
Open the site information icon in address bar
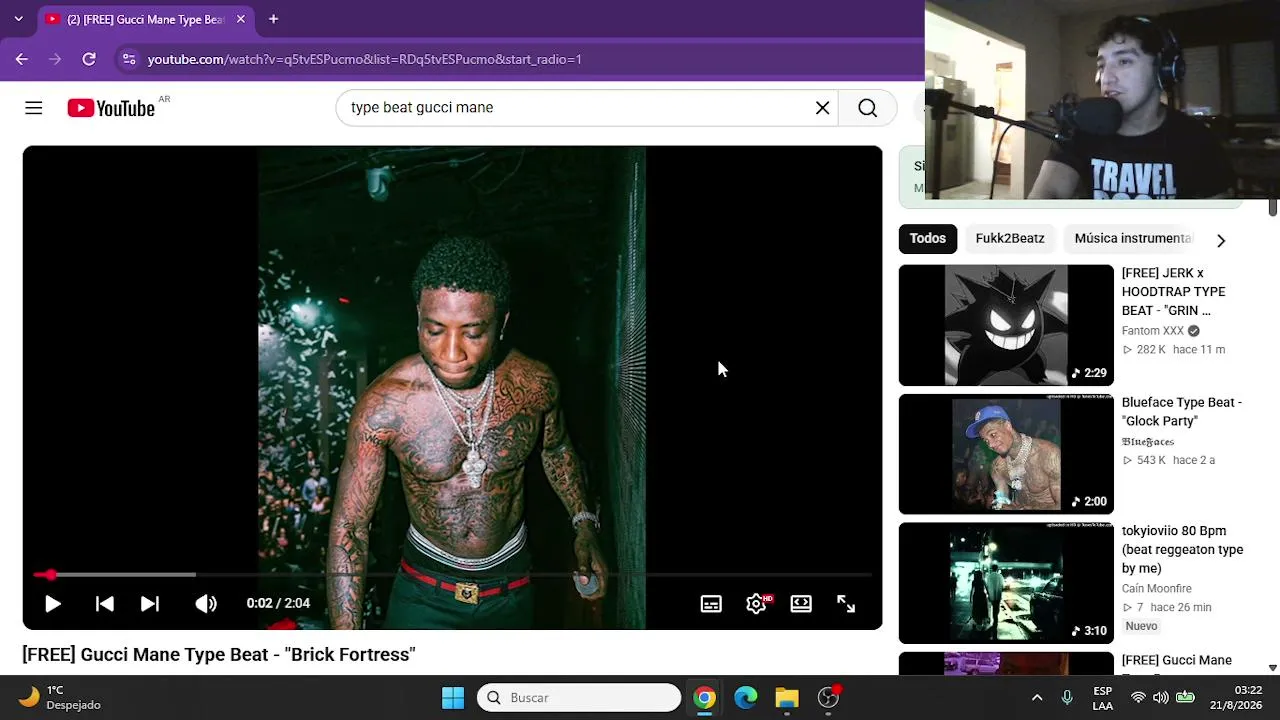click(x=129, y=59)
